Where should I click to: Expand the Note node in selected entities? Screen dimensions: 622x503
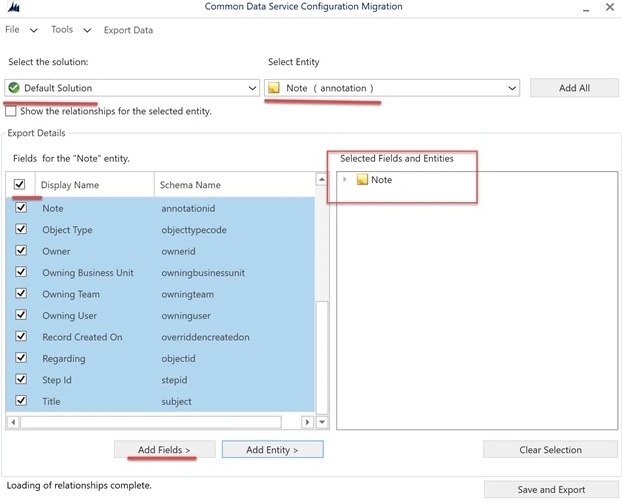point(345,180)
